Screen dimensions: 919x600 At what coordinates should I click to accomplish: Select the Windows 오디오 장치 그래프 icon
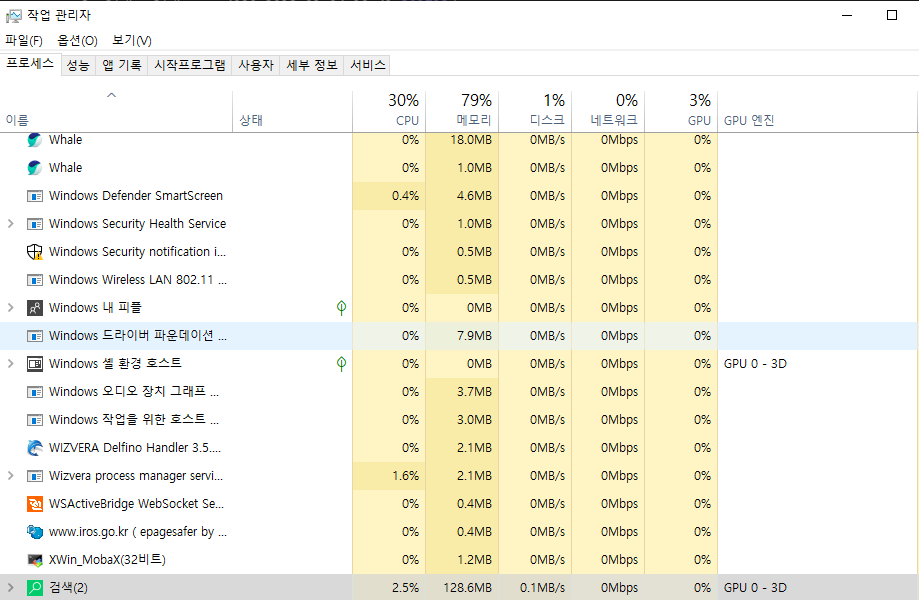click(35, 391)
